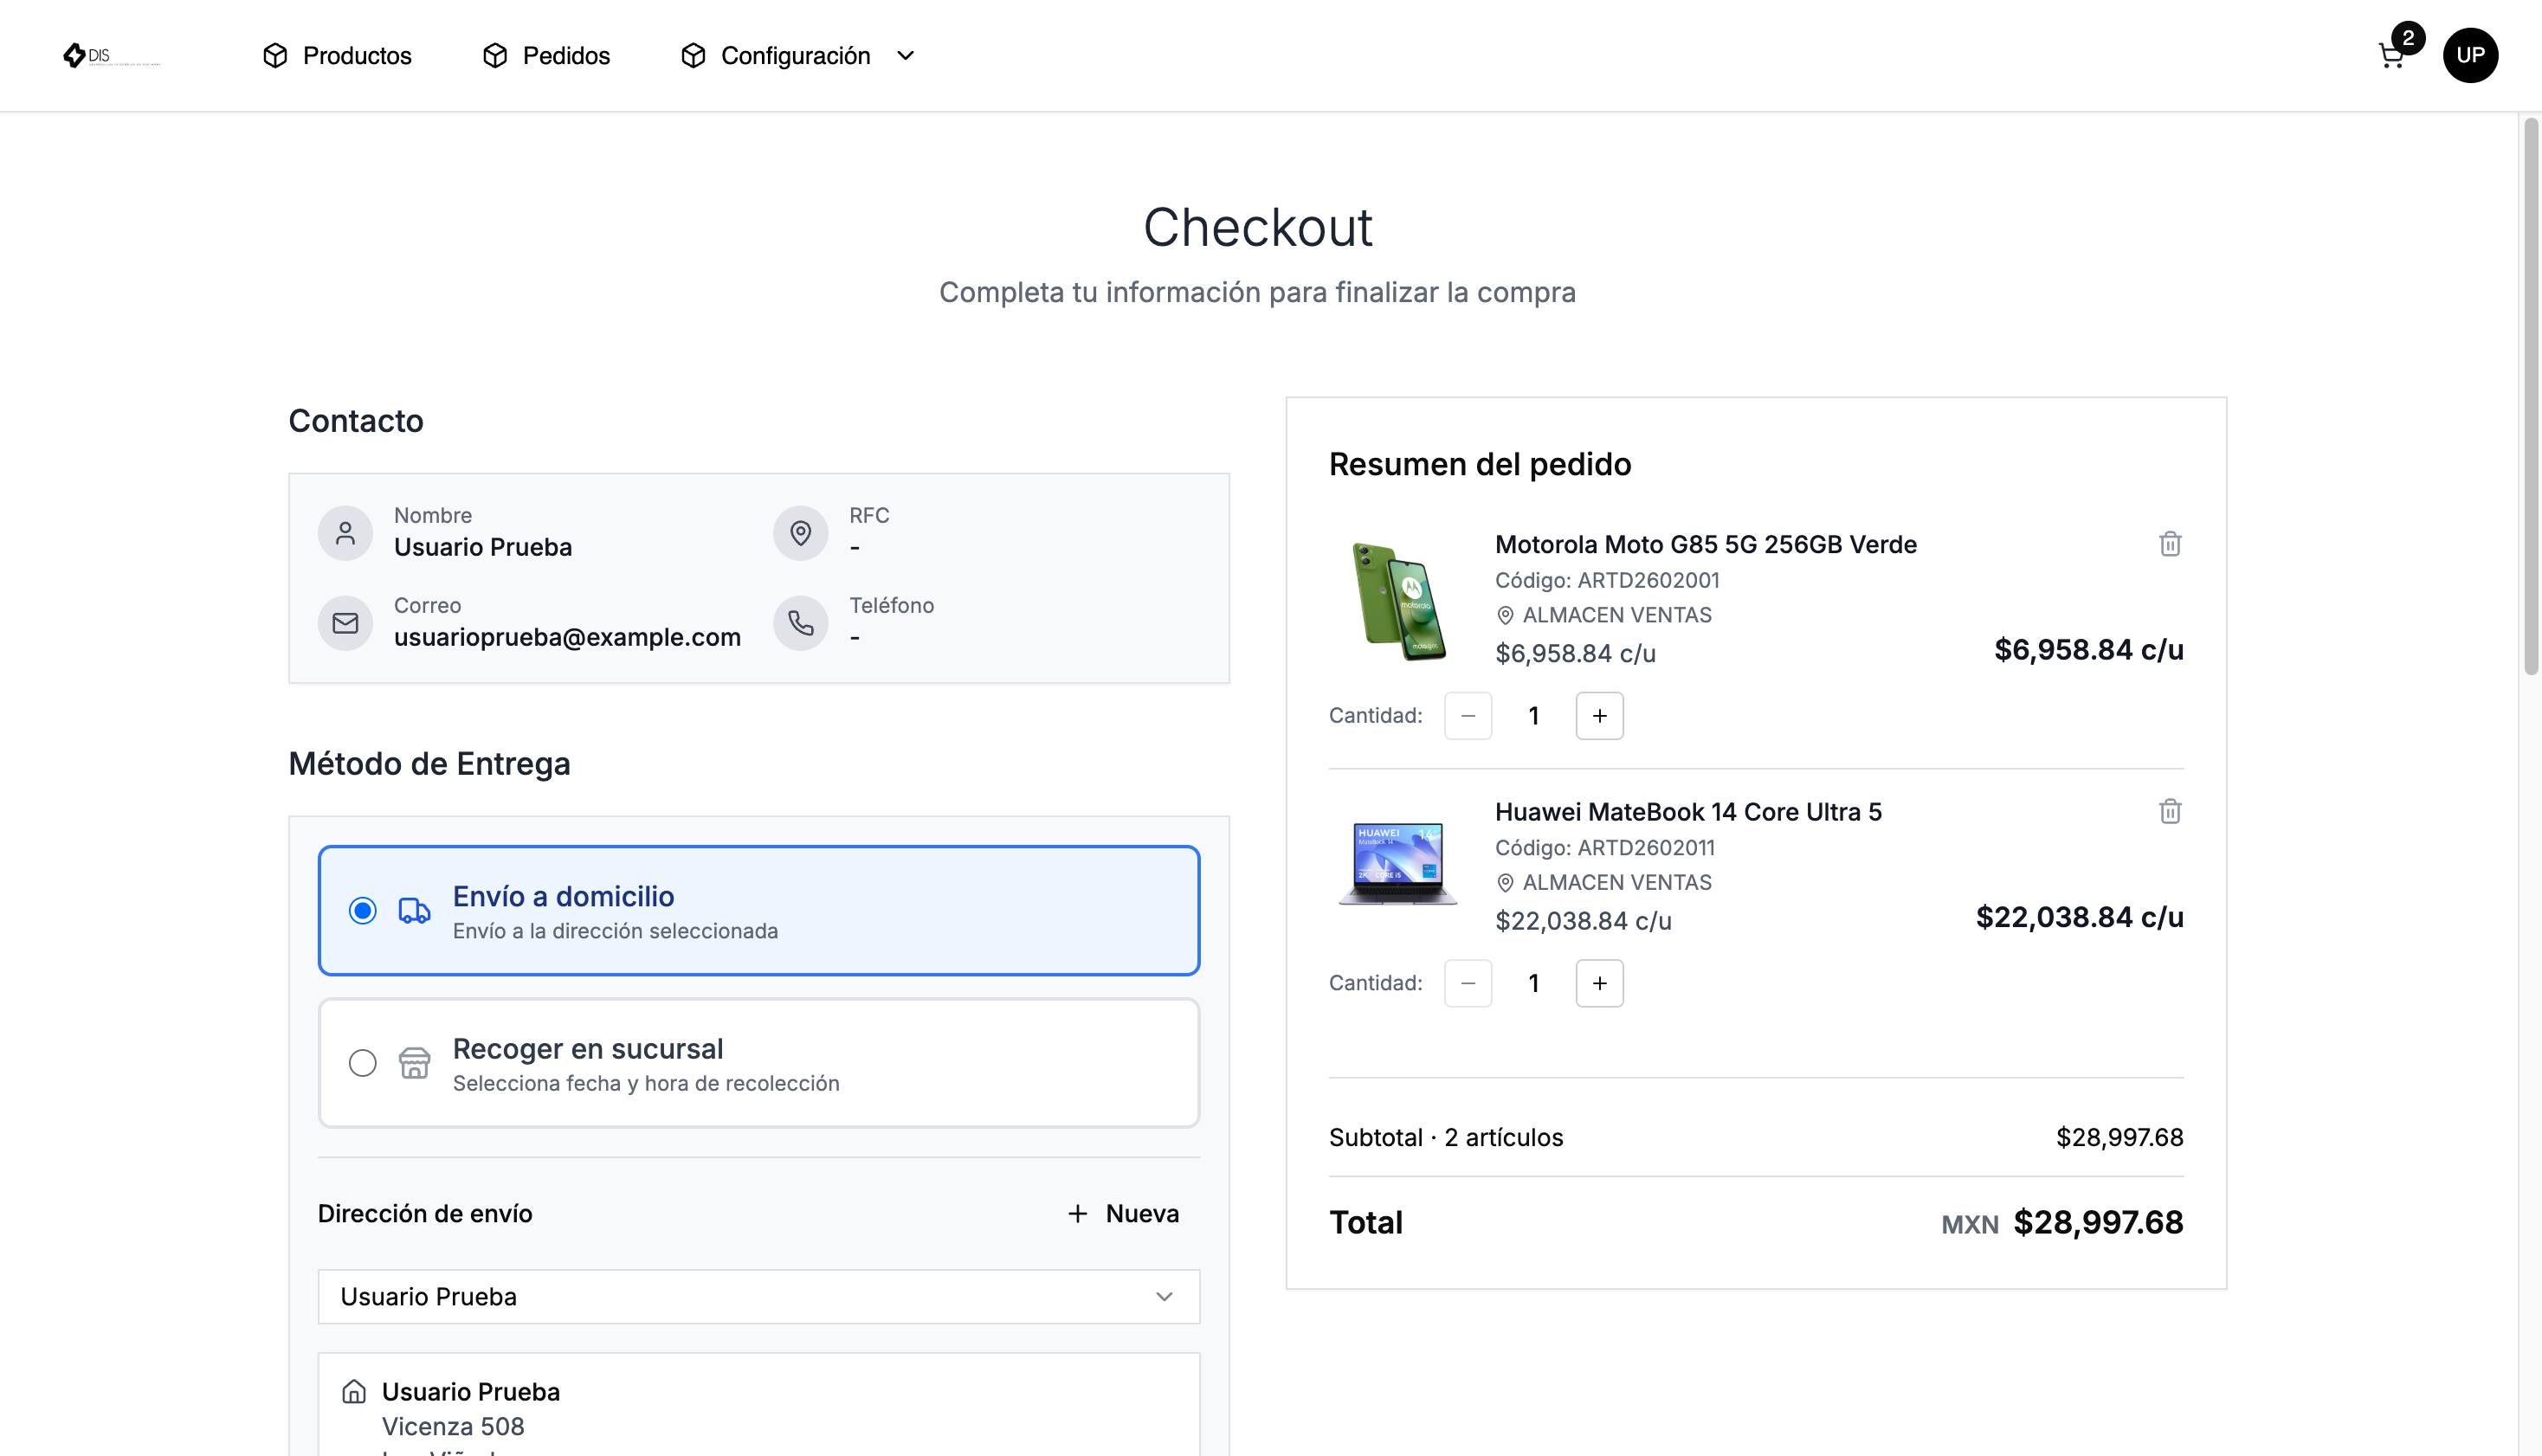Open the Usuario Prueba address dropdown

coord(758,1297)
